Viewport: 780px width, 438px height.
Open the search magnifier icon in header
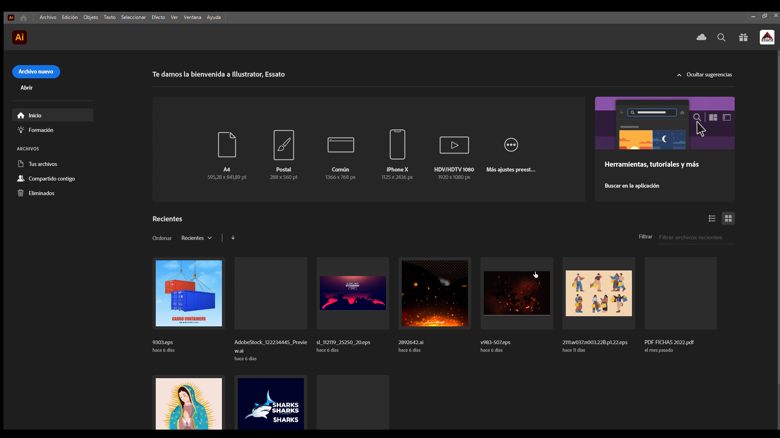(721, 38)
